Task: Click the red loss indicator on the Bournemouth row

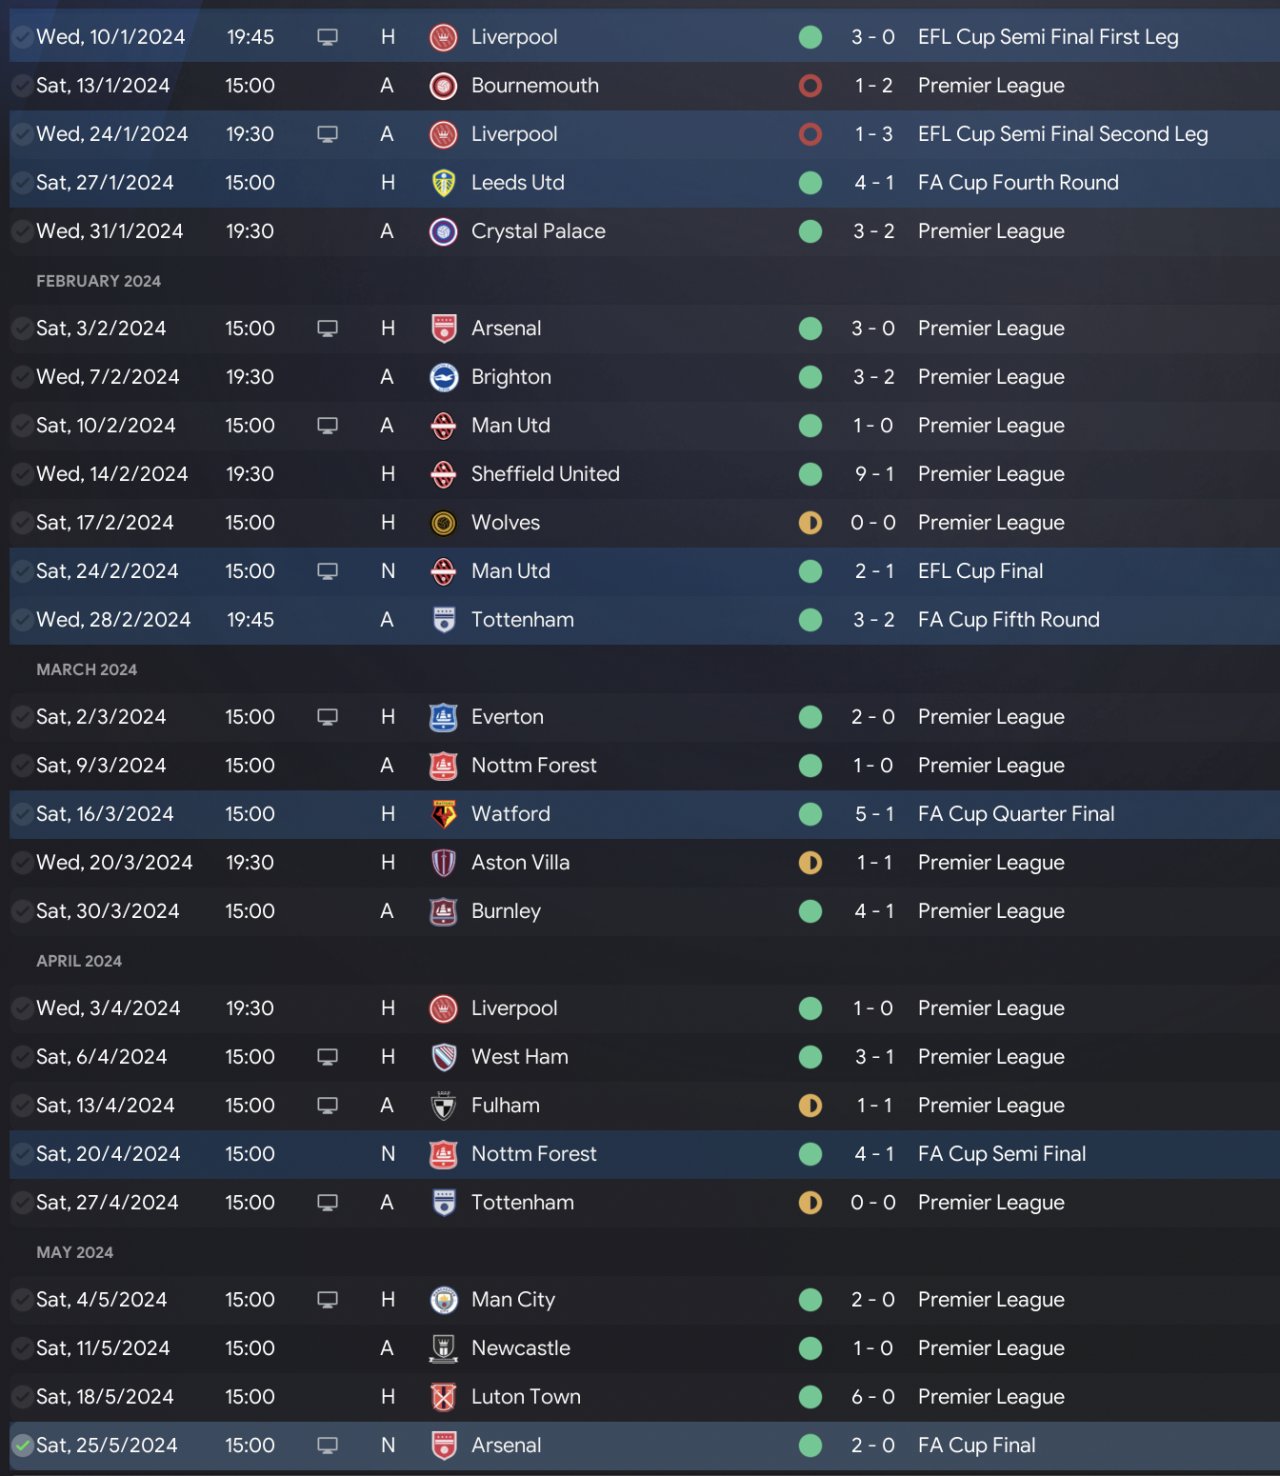Action: (x=810, y=86)
